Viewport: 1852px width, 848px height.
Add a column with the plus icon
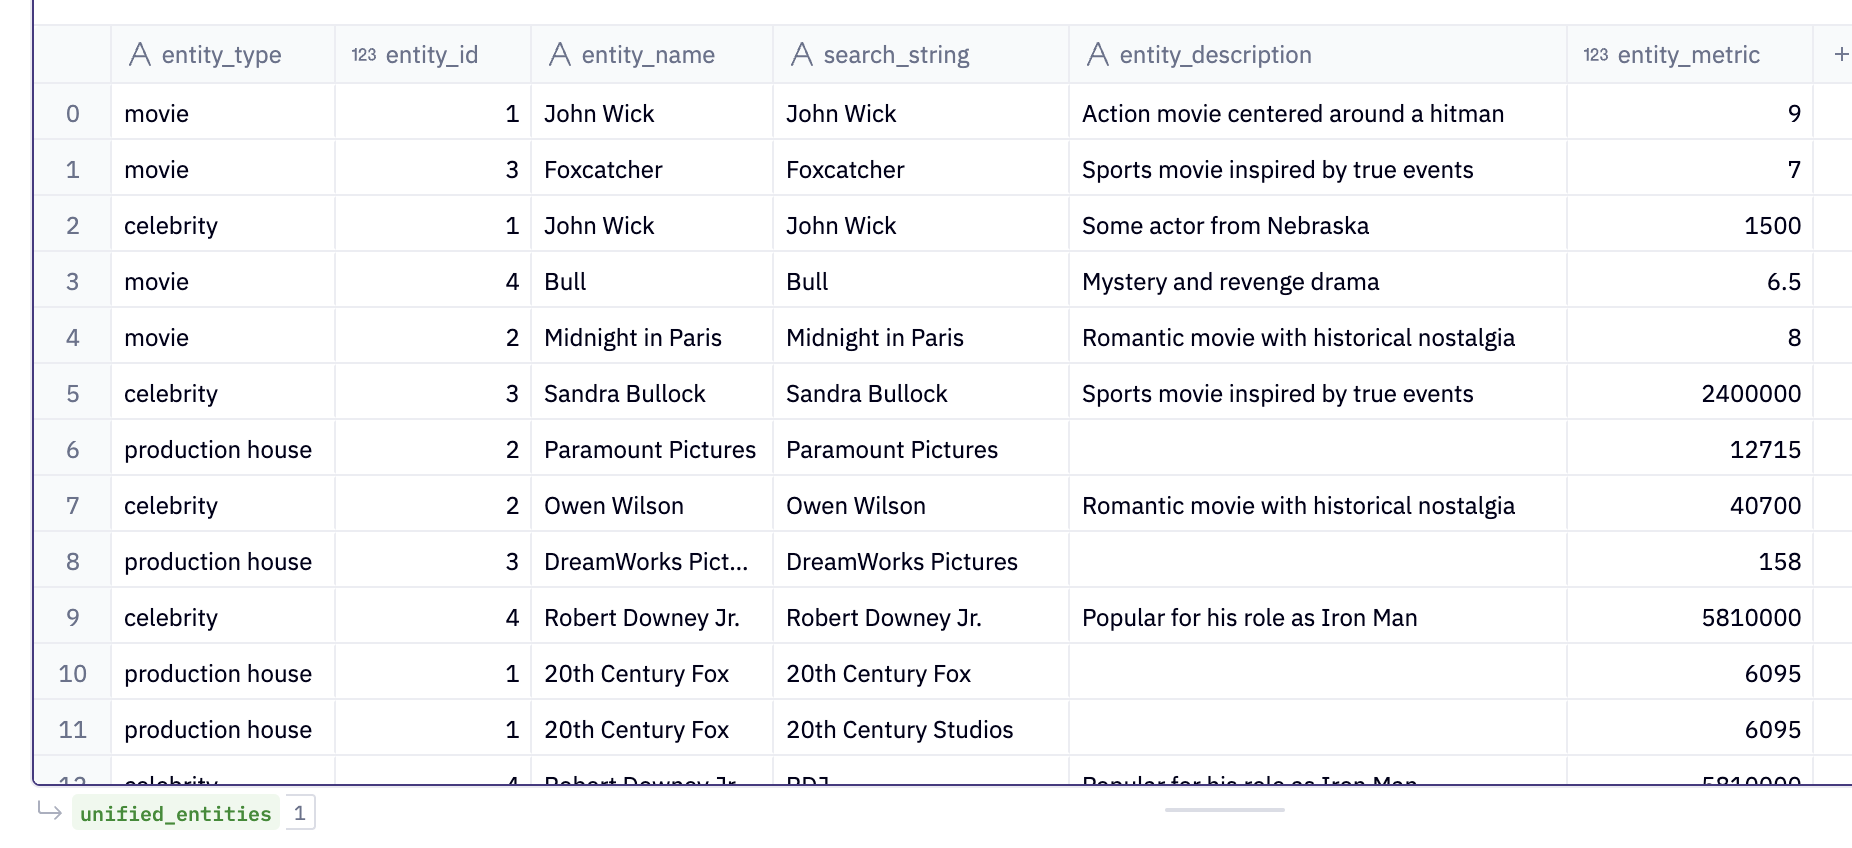pos(1841,54)
